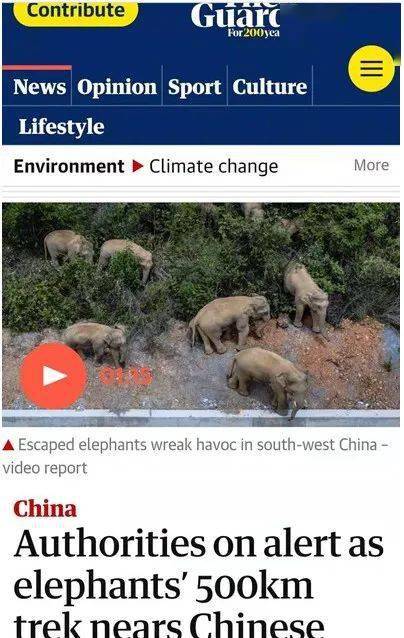Open the Climate change link

tap(214, 167)
